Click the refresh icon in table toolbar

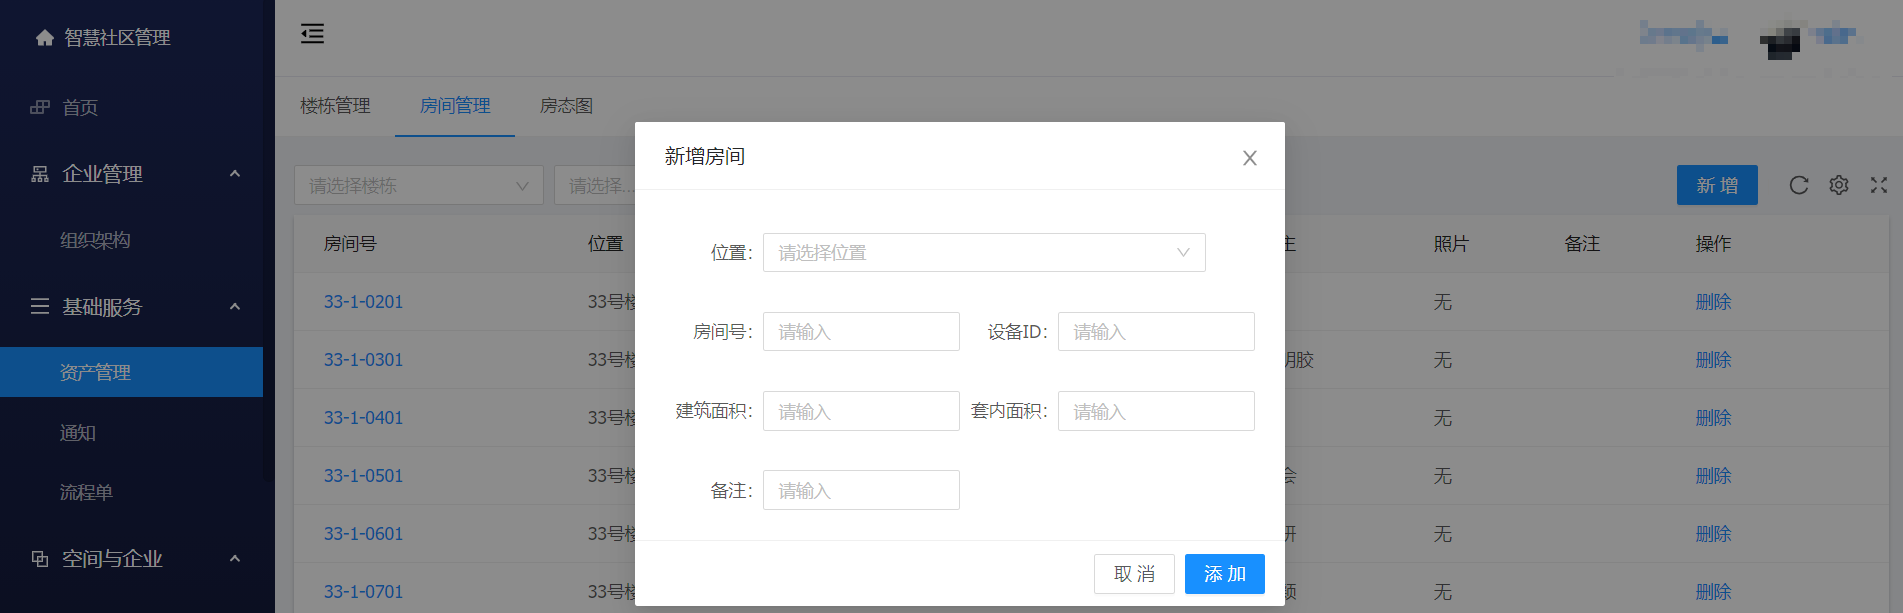click(1798, 185)
